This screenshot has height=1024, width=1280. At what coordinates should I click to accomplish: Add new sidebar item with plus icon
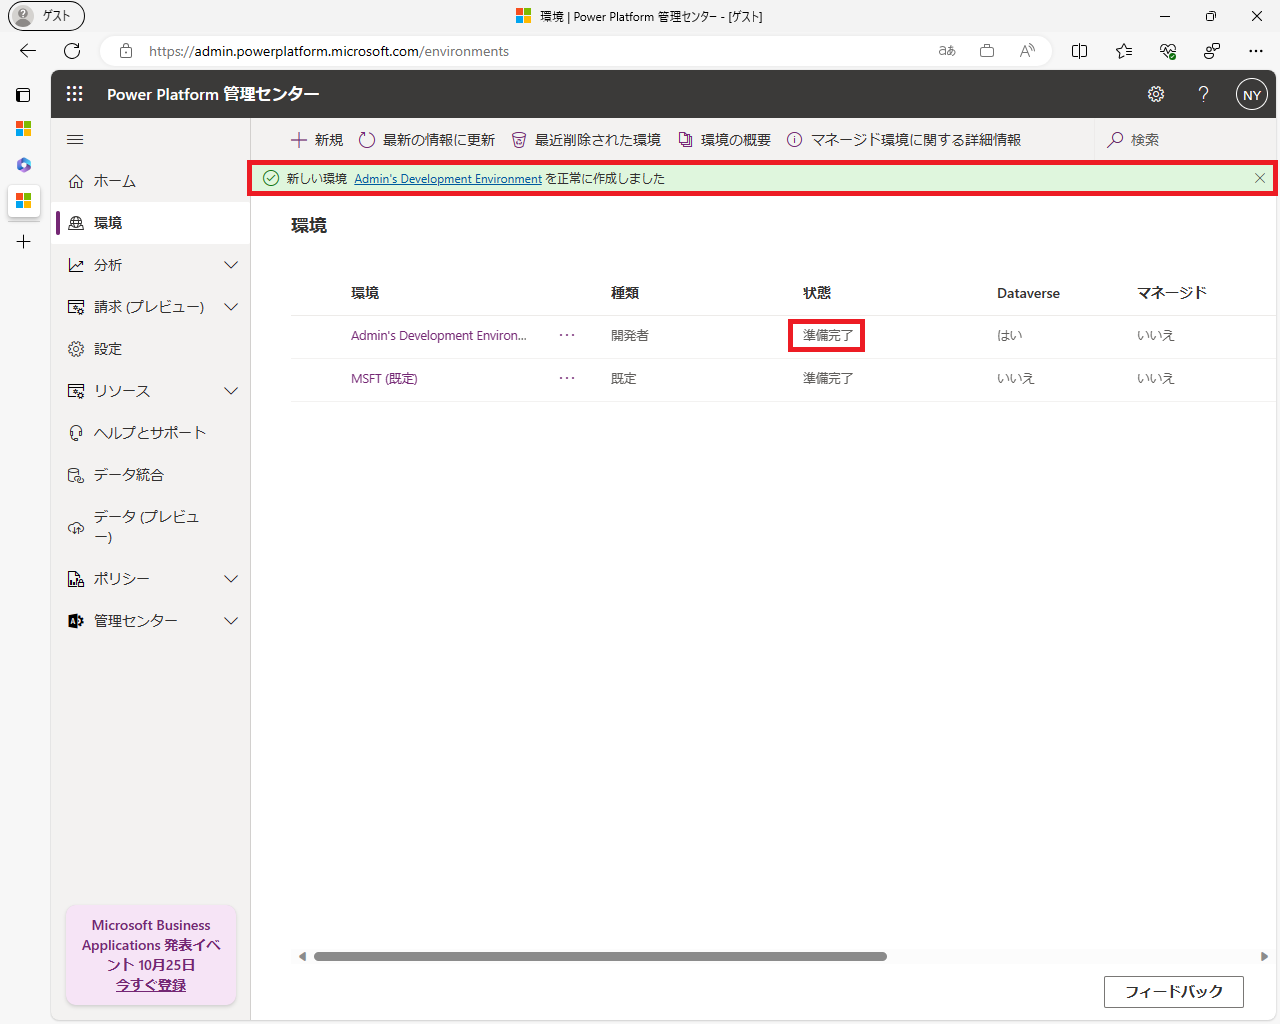23,242
